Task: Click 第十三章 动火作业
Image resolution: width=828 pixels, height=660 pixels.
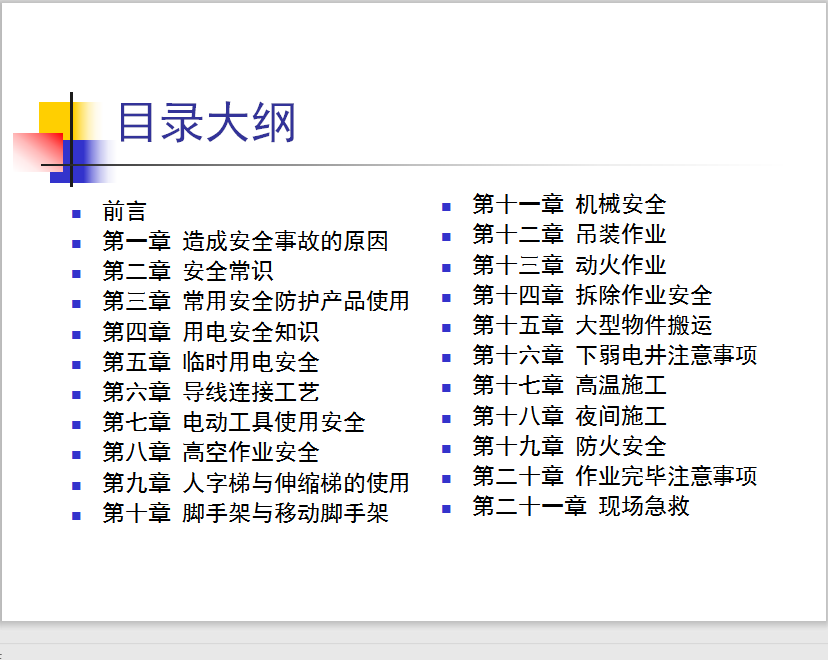Action: (569, 265)
